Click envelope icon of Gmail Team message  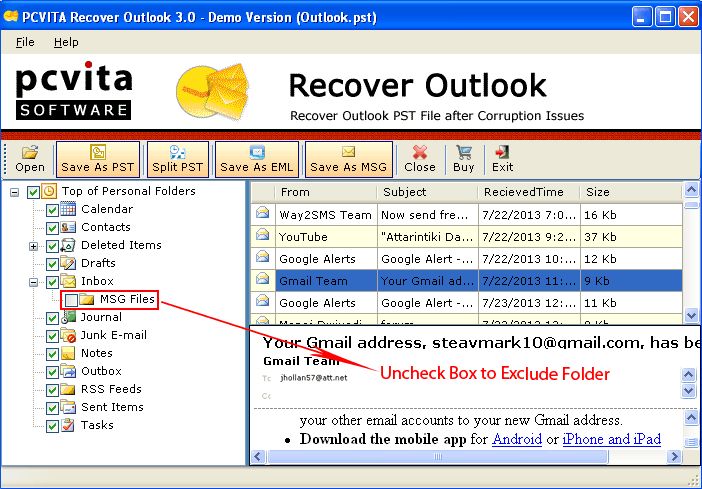pyautogui.click(x=263, y=279)
